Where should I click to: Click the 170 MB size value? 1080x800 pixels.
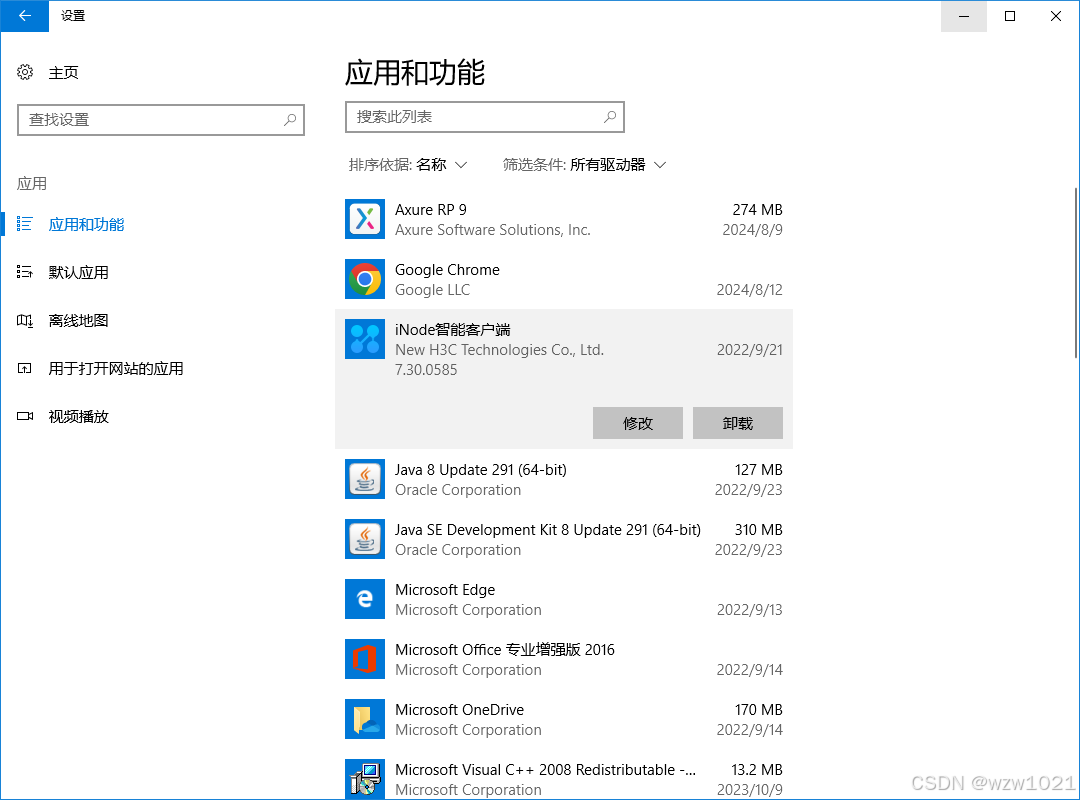tap(758, 709)
